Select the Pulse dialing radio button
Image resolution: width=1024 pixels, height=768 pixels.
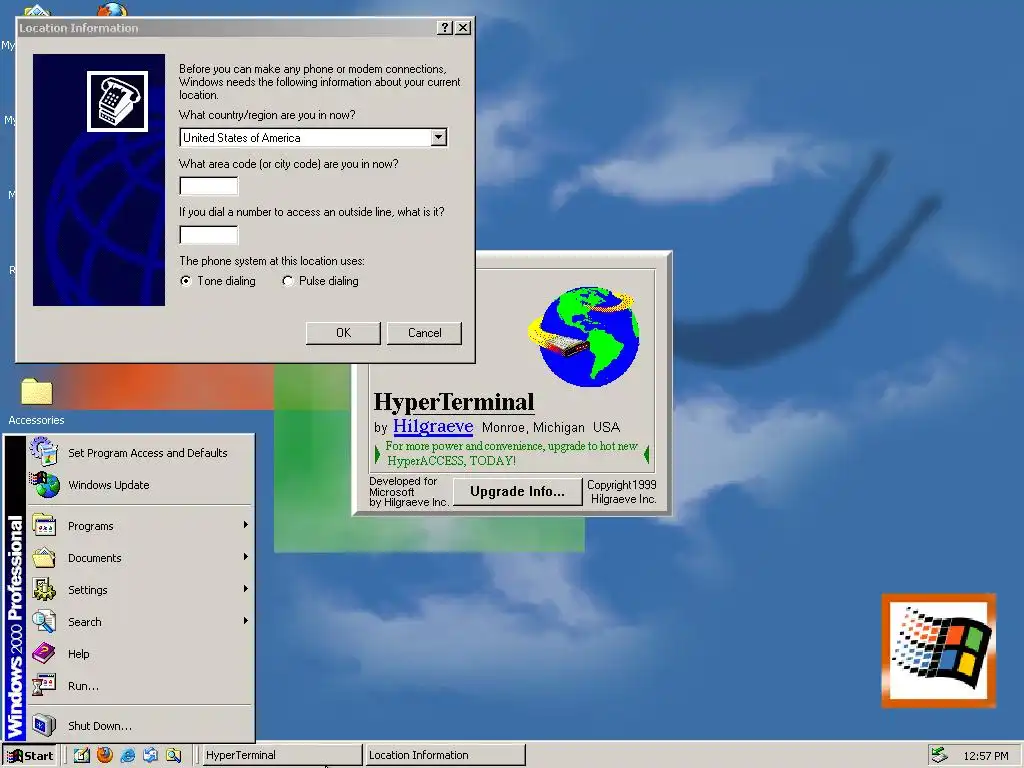pos(287,281)
